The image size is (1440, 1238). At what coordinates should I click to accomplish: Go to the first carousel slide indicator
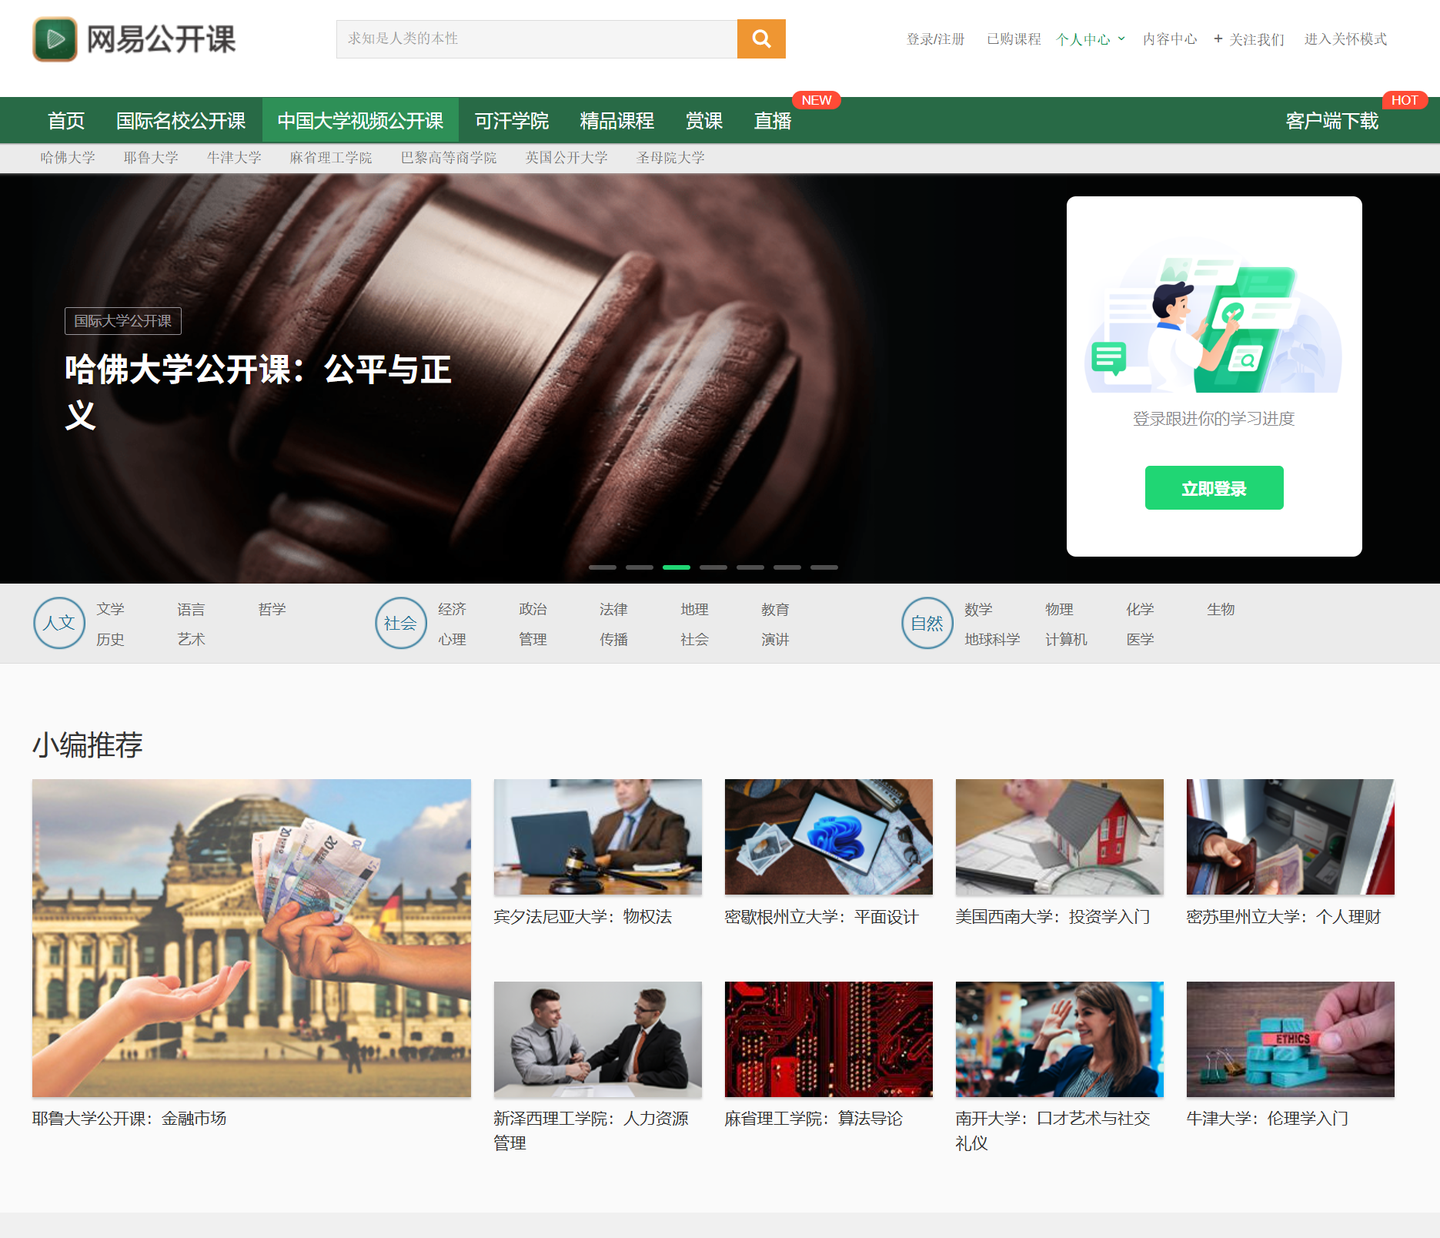603,567
